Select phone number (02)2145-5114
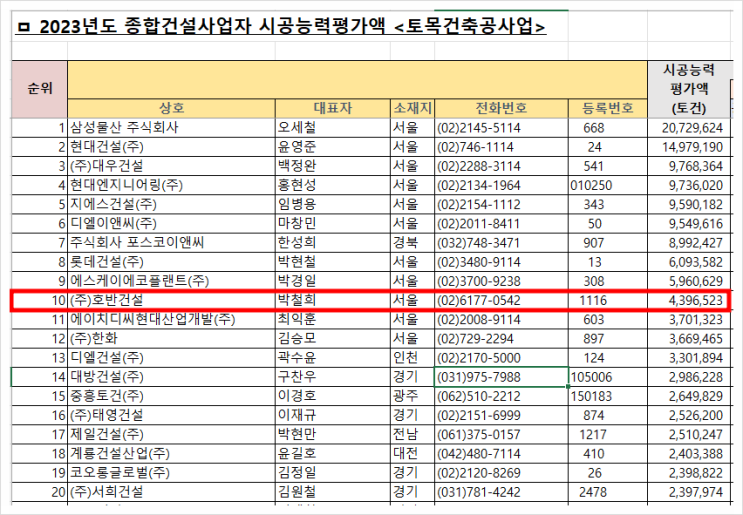The width and height of the screenshot is (743, 515). pos(501,128)
